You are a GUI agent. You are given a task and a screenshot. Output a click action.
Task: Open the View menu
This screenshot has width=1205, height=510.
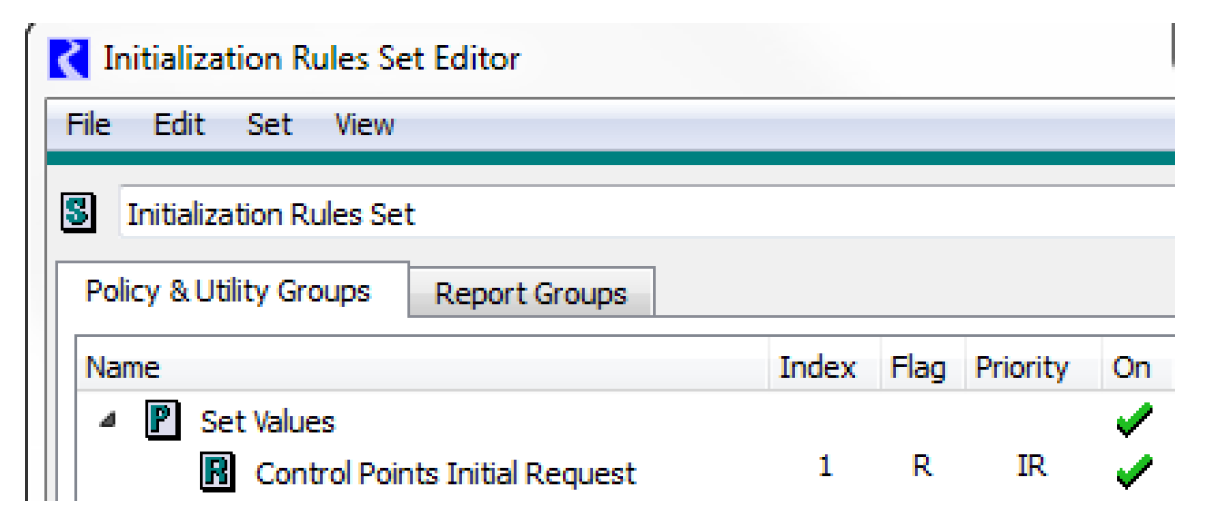click(364, 125)
